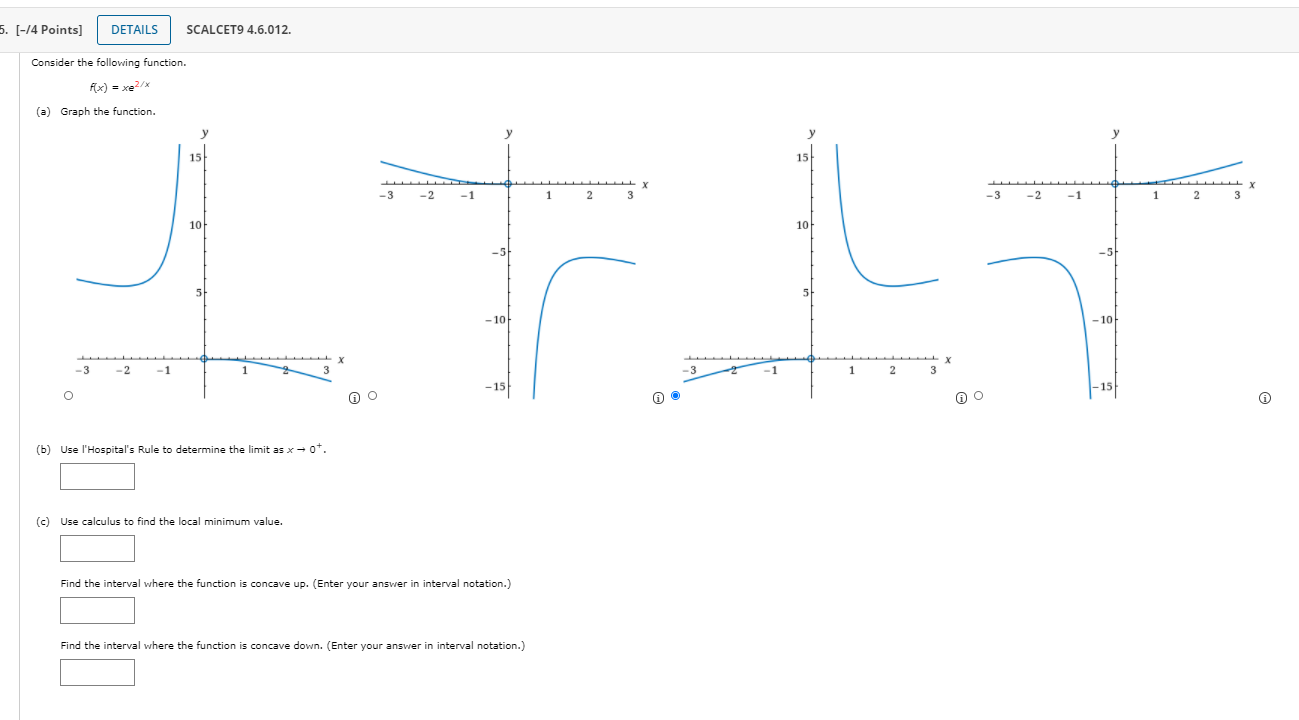The image size is (1299, 720).
Task: Click the enlarge circle under the leftmost graph
Action: point(69,395)
